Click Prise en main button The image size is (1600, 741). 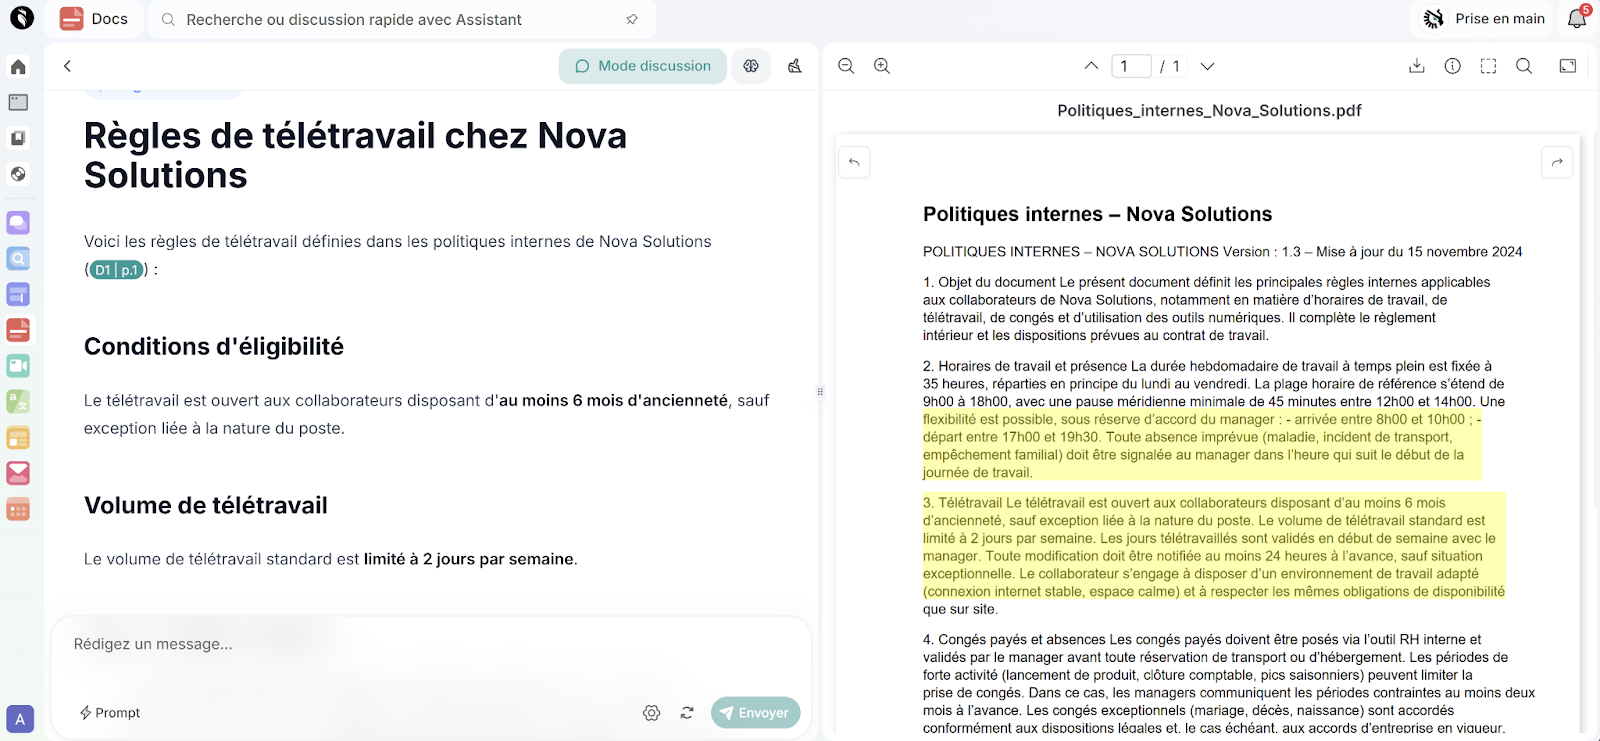[1485, 19]
